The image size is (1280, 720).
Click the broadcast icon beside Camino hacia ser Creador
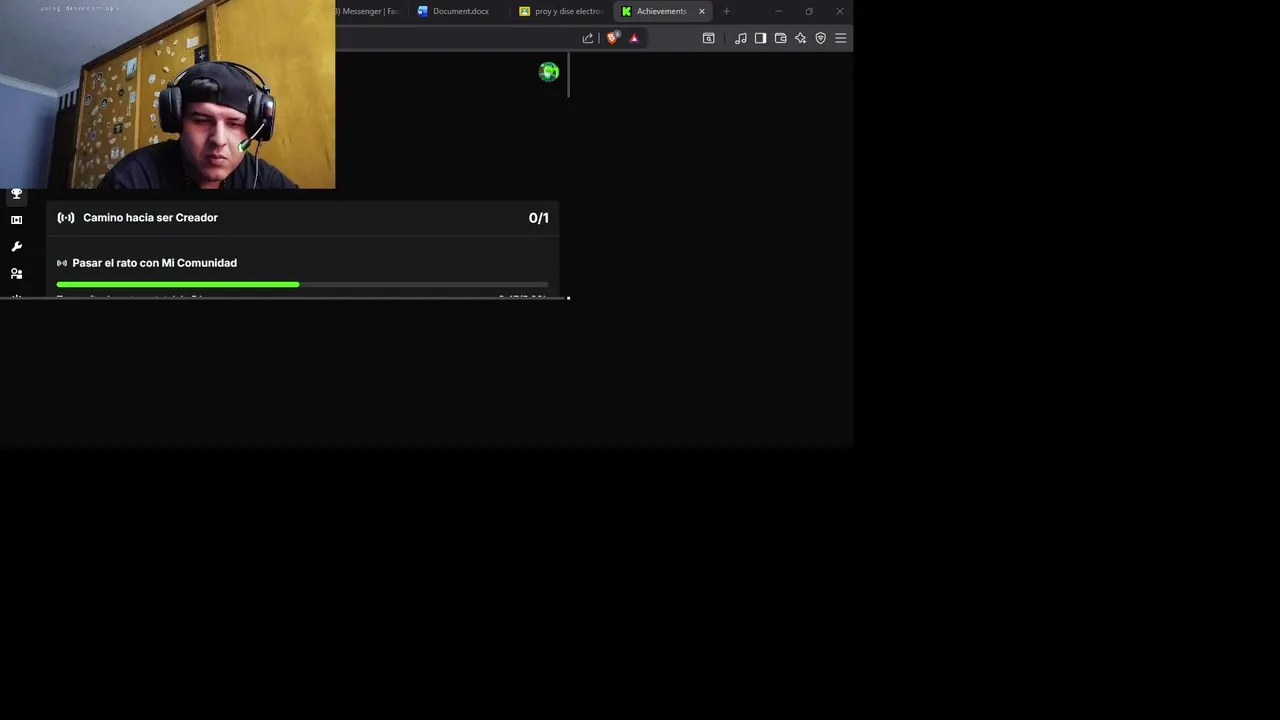pos(66,217)
